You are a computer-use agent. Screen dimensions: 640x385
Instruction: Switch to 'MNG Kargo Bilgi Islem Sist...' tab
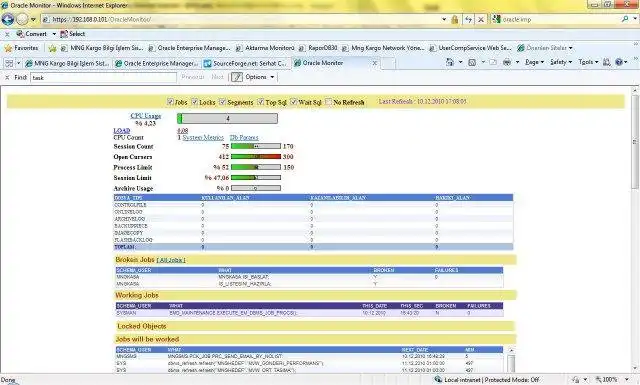pos(68,63)
